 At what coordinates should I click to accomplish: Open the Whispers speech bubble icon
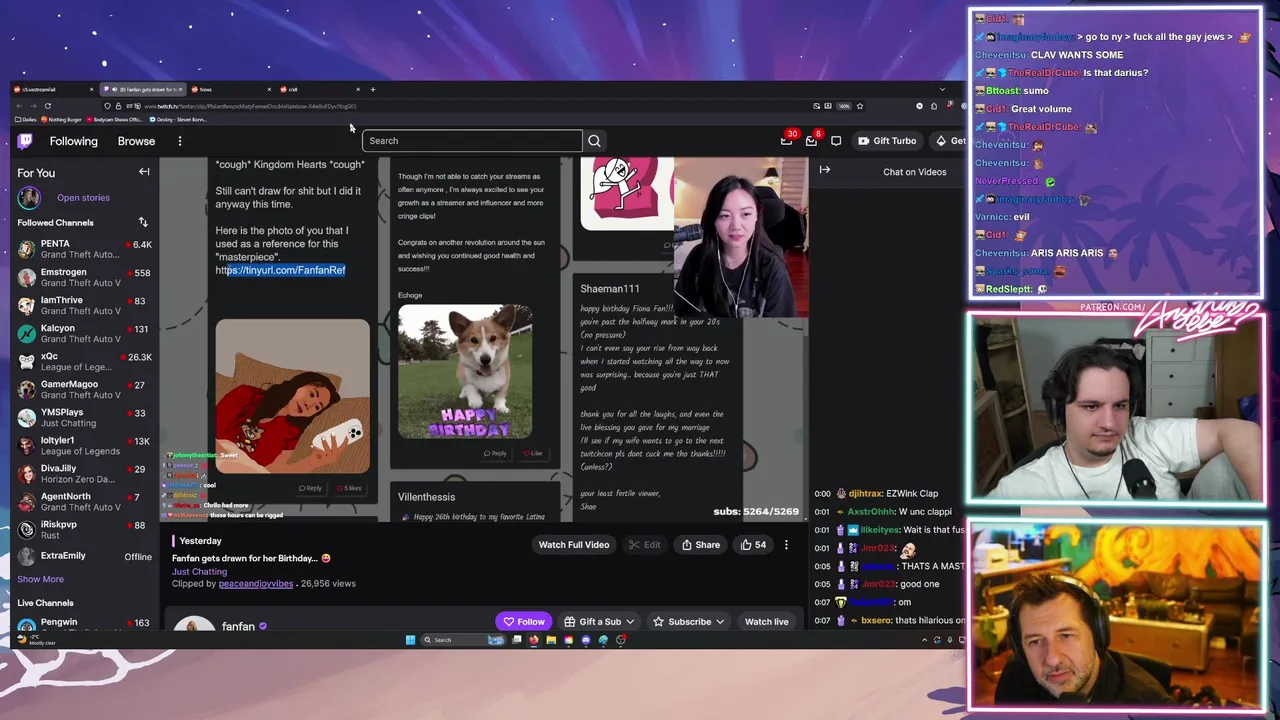[836, 141]
